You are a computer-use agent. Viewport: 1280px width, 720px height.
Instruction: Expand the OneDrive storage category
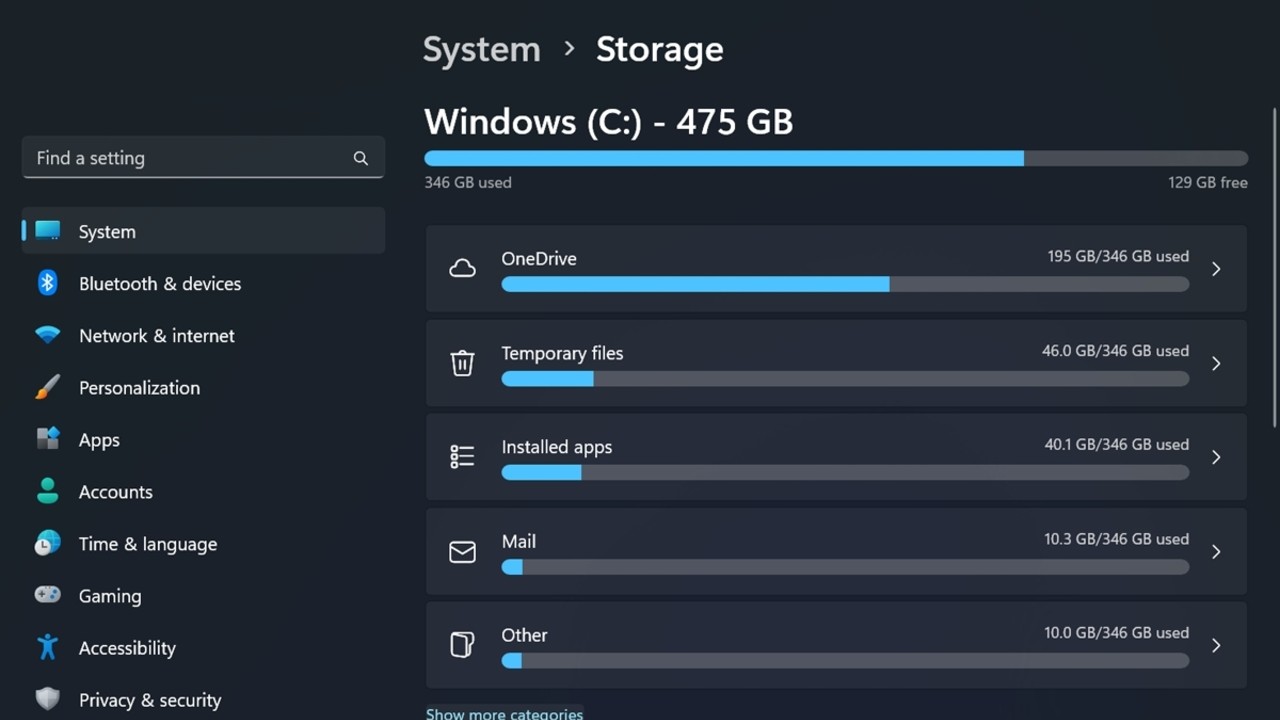coord(1216,269)
